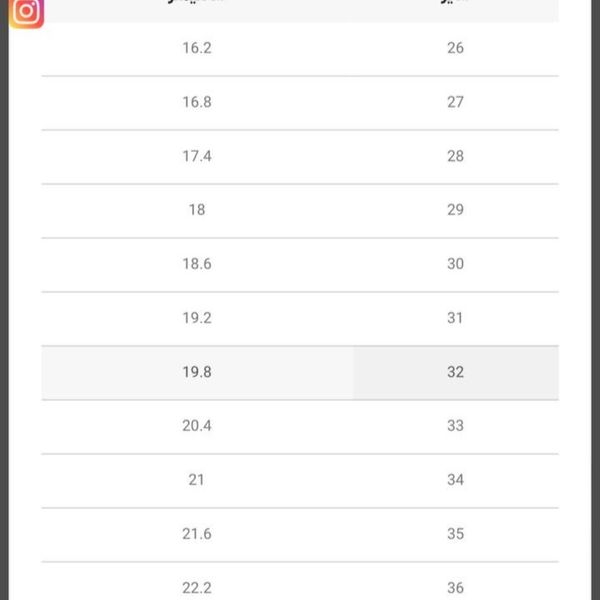600x600 pixels.
Task: Choose size 34 in the table
Action: point(455,480)
